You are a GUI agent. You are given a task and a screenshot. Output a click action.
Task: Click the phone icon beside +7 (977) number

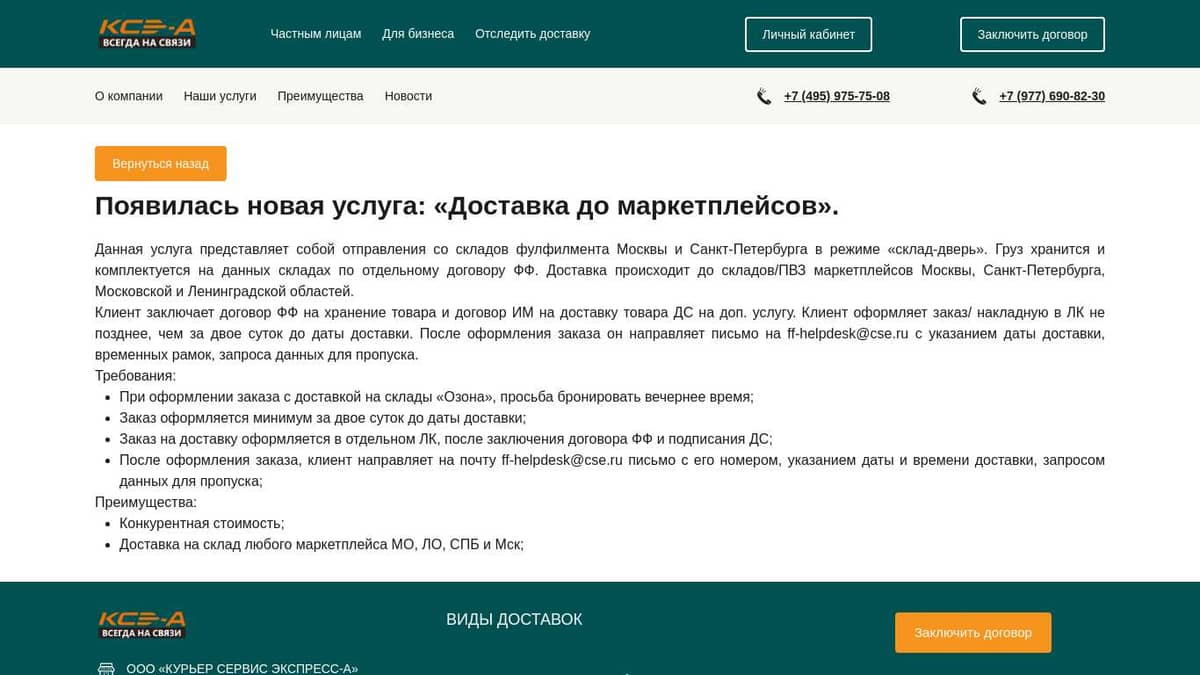[979, 97]
